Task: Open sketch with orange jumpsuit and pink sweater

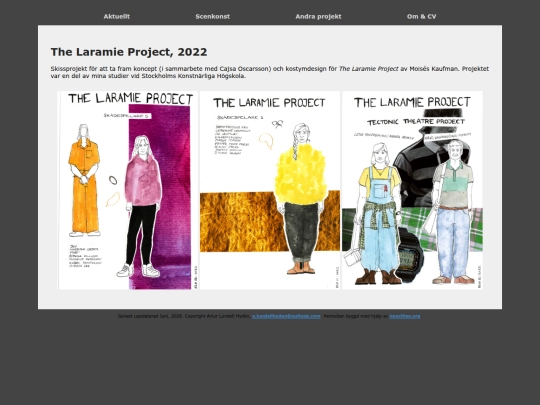Action: pyautogui.click(x=127, y=190)
